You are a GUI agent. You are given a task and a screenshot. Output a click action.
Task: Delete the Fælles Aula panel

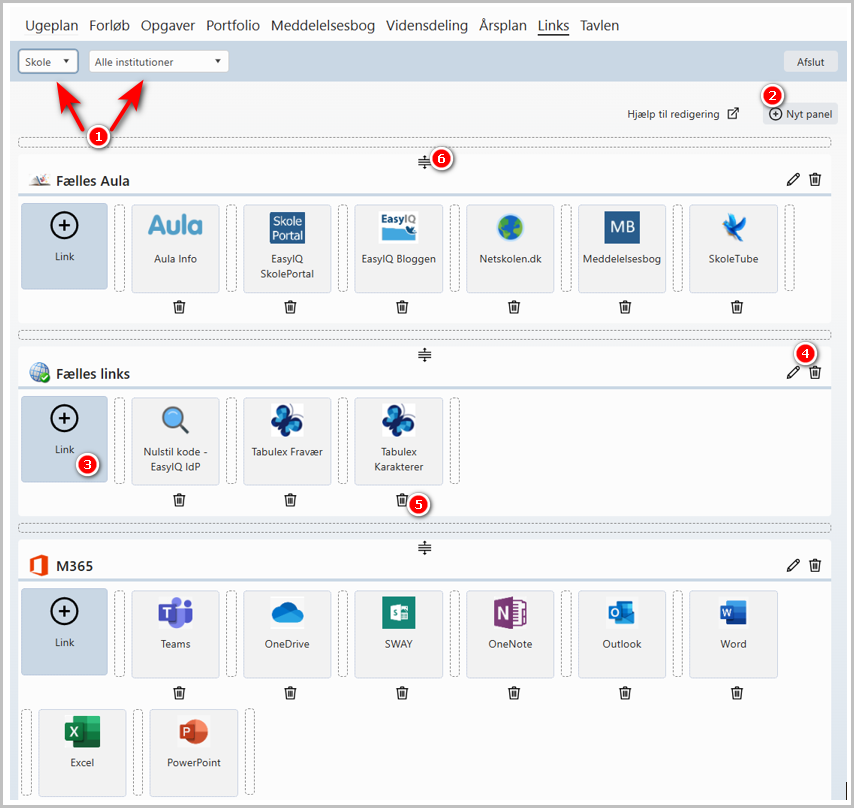[x=815, y=179]
